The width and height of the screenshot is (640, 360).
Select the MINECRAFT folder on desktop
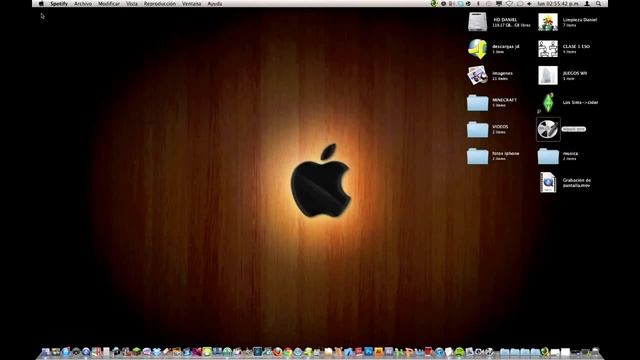coord(477,102)
